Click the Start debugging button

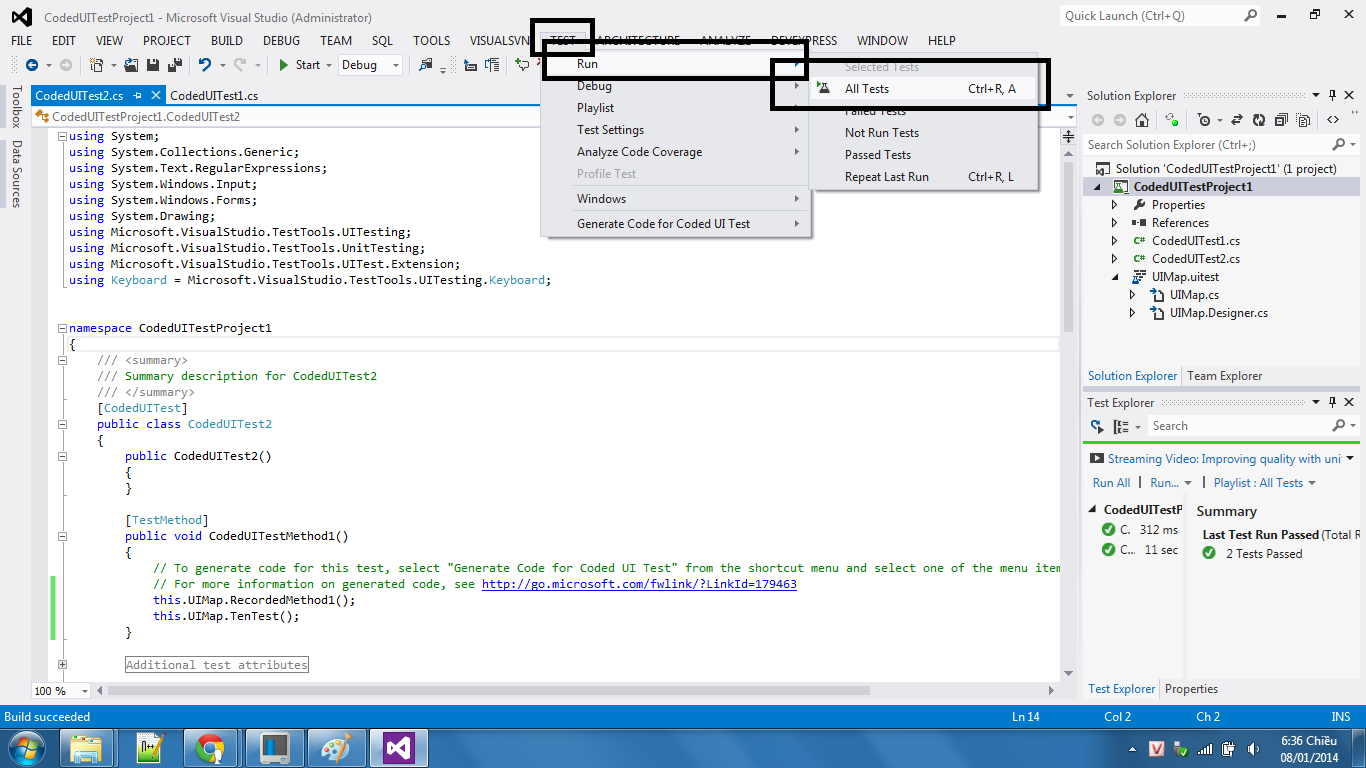click(298, 65)
